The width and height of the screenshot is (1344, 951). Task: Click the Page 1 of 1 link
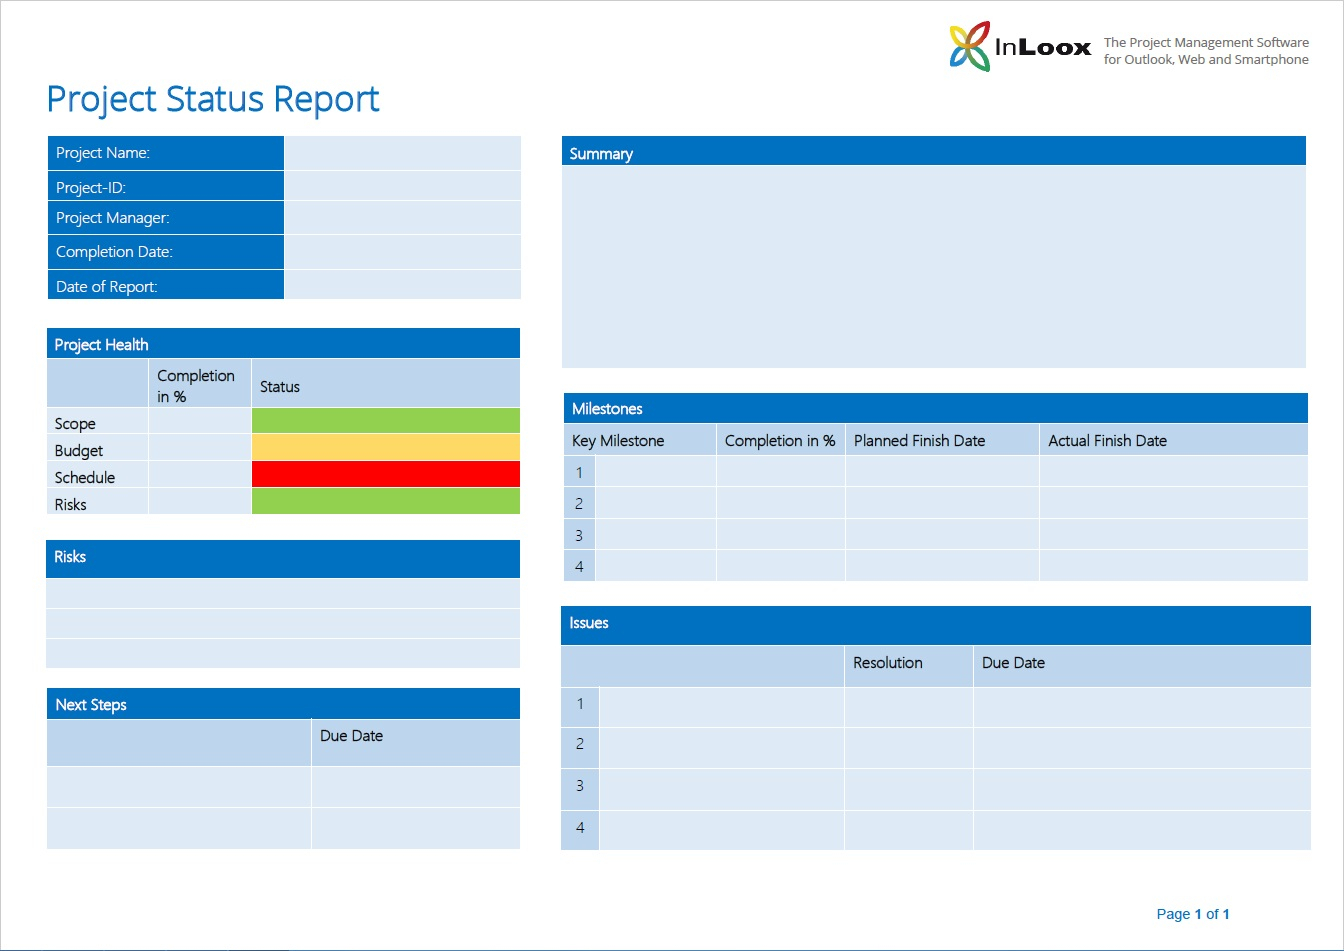click(x=1192, y=913)
